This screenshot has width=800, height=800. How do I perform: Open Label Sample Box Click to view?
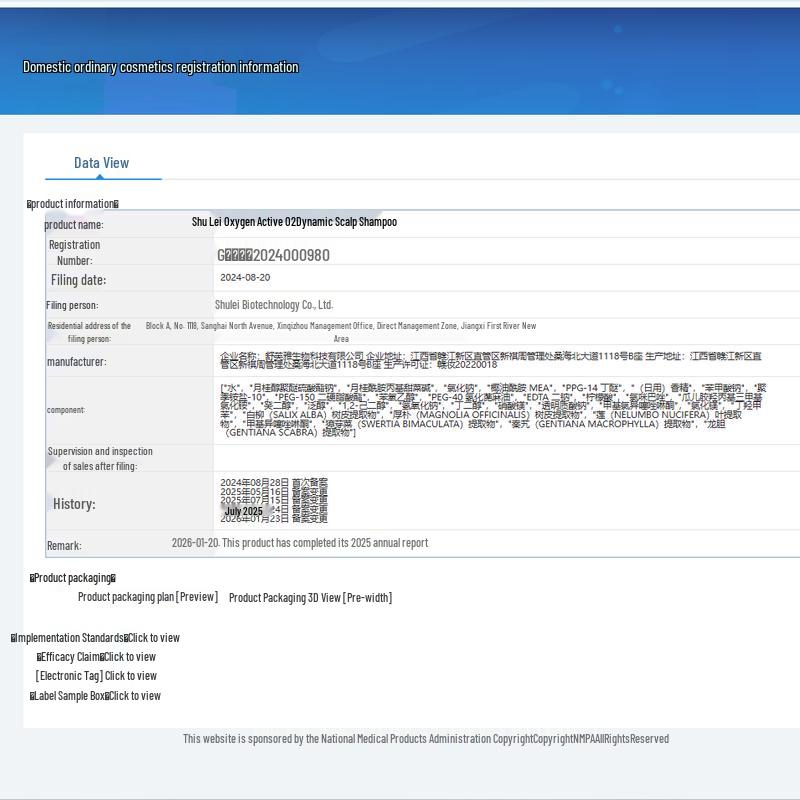tap(95, 695)
